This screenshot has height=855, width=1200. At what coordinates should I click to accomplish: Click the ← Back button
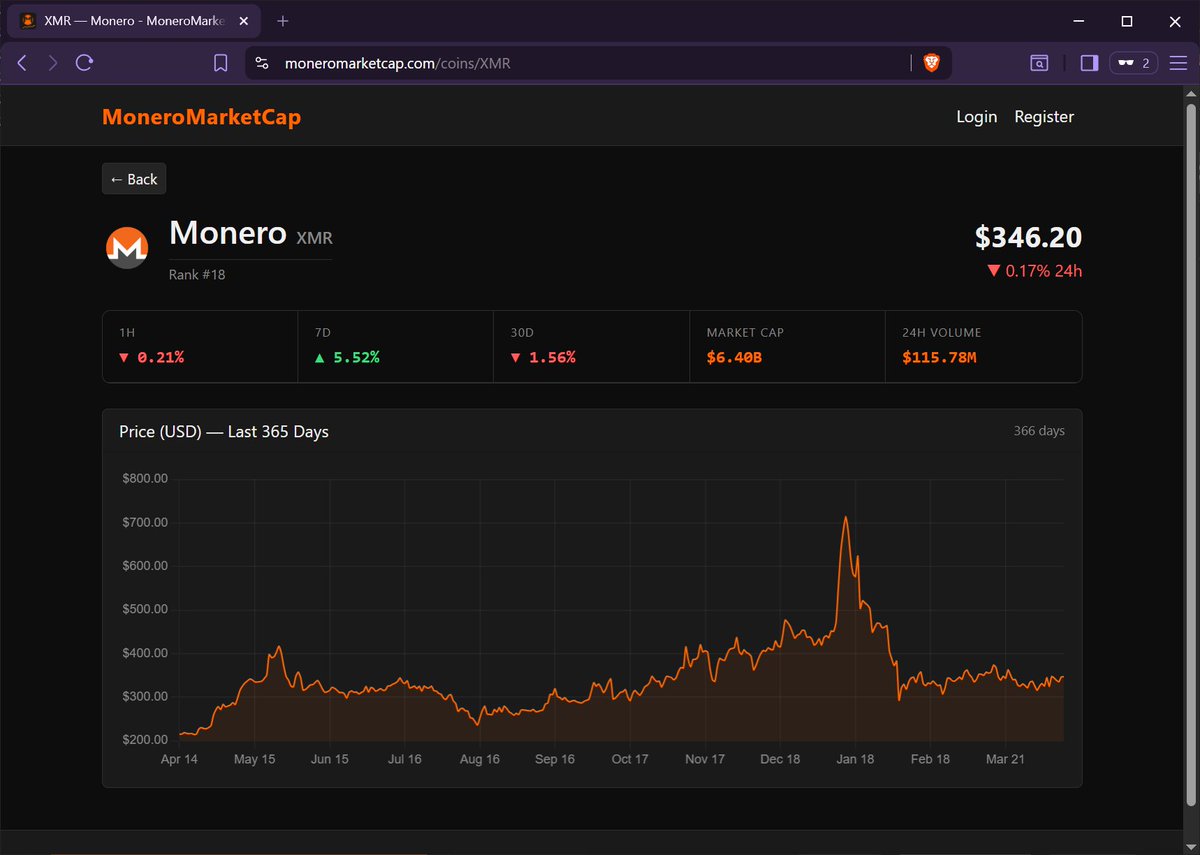pos(134,179)
